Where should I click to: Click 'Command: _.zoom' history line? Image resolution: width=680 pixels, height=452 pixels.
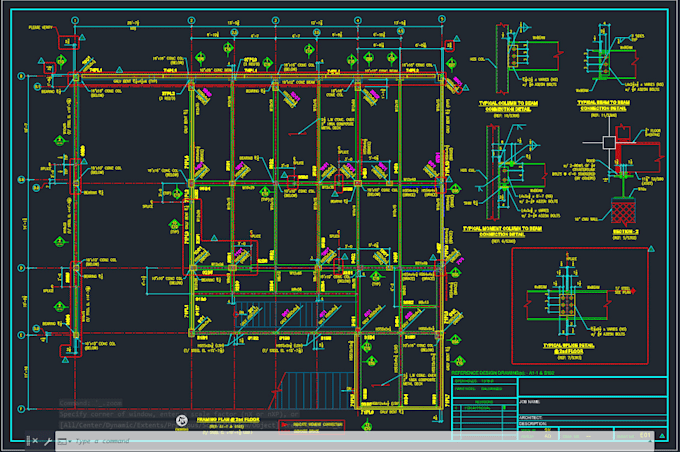[x=91, y=403]
